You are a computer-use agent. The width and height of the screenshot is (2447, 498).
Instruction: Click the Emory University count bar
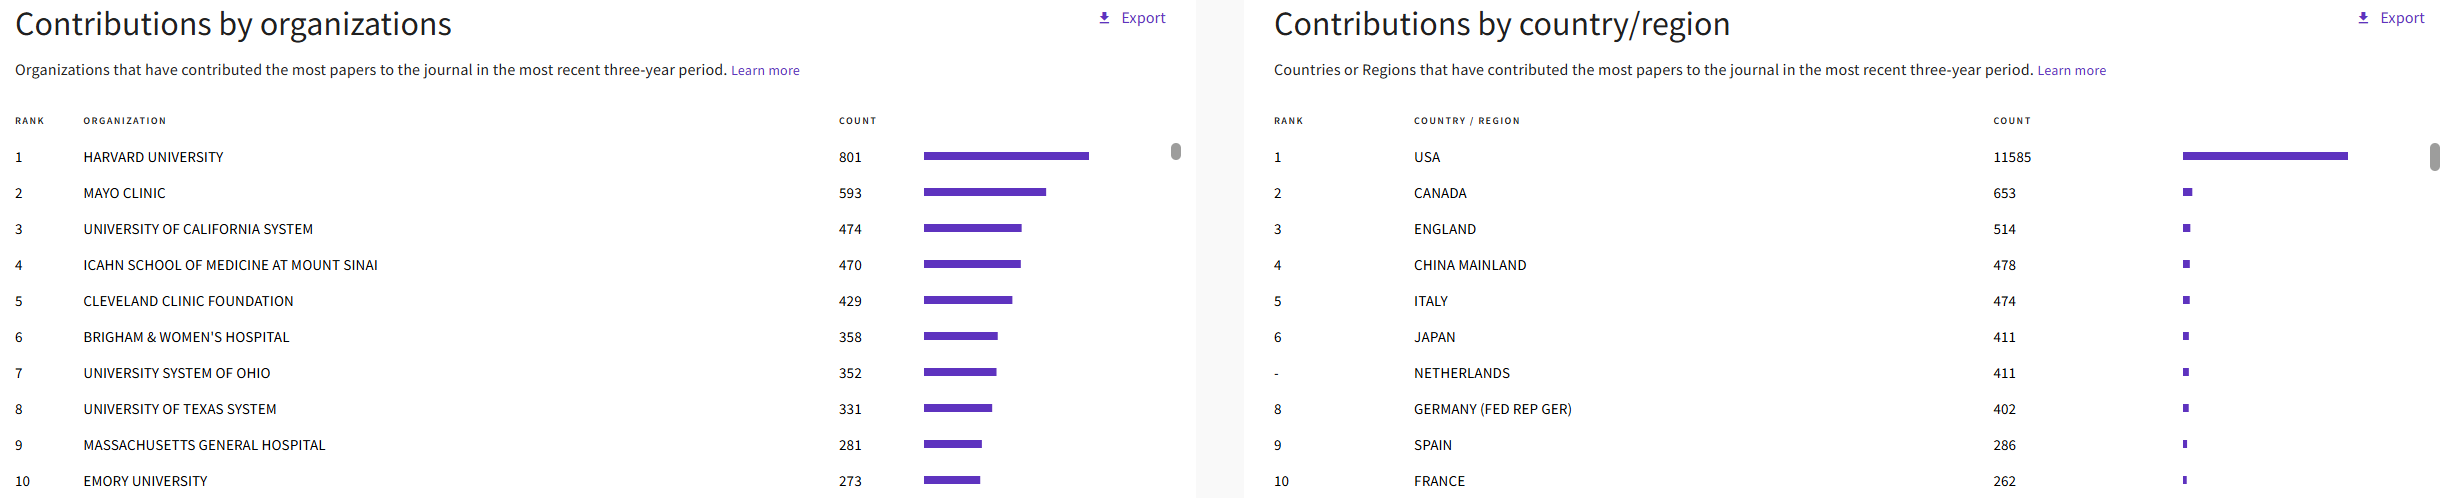(952, 480)
